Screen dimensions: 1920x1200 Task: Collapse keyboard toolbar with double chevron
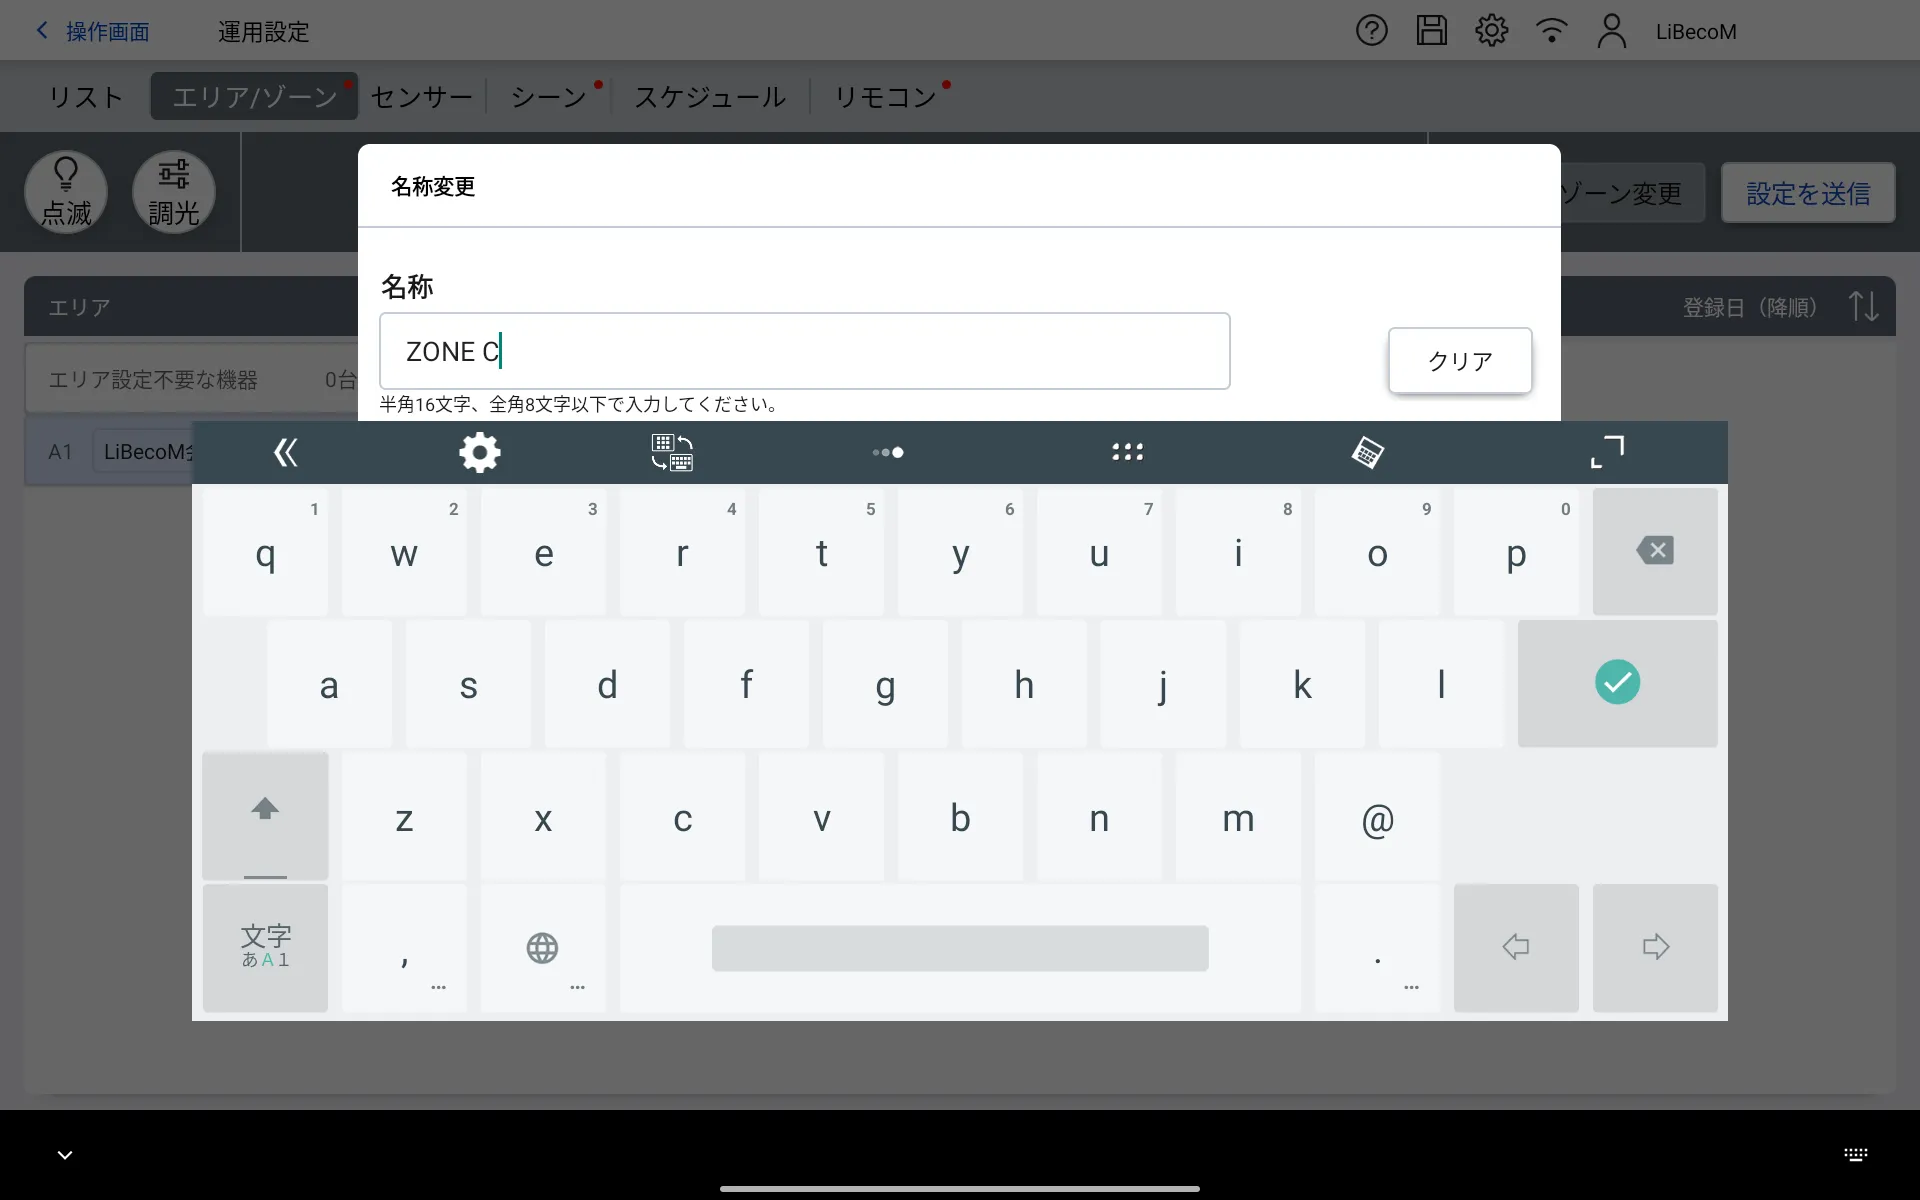point(286,453)
